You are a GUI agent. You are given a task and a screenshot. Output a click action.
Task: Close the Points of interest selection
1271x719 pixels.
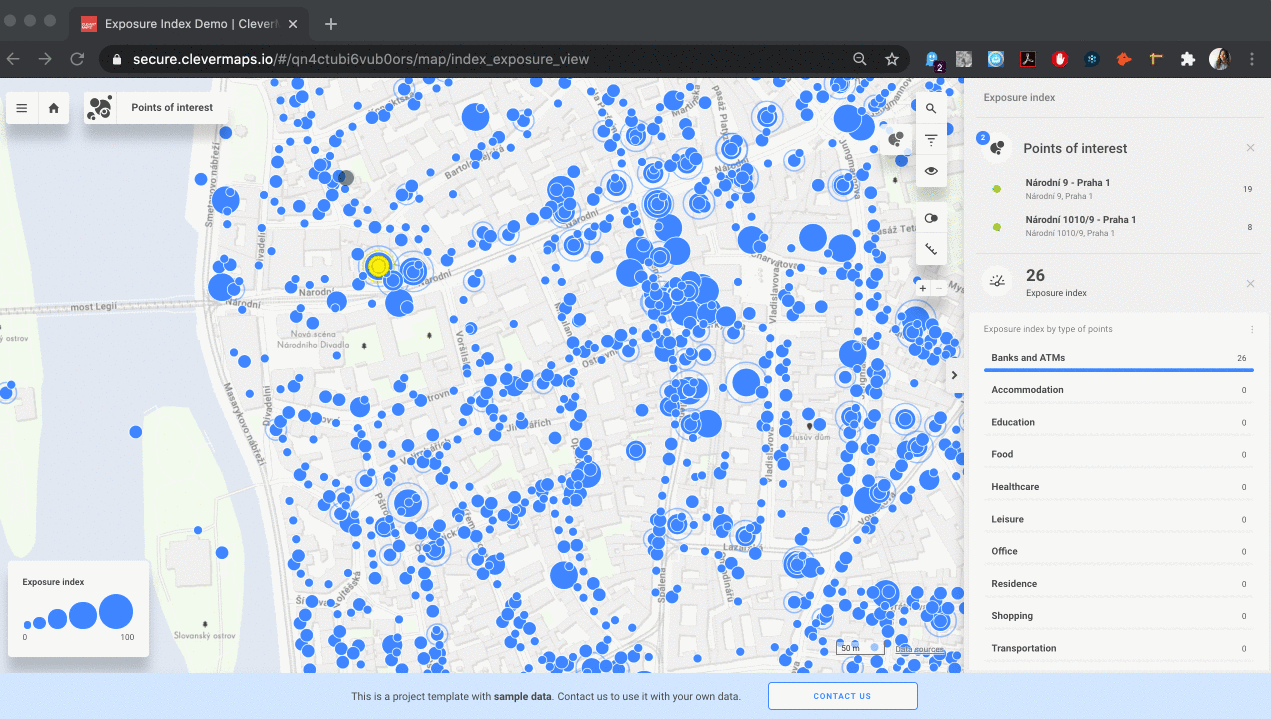[1250, 148]
